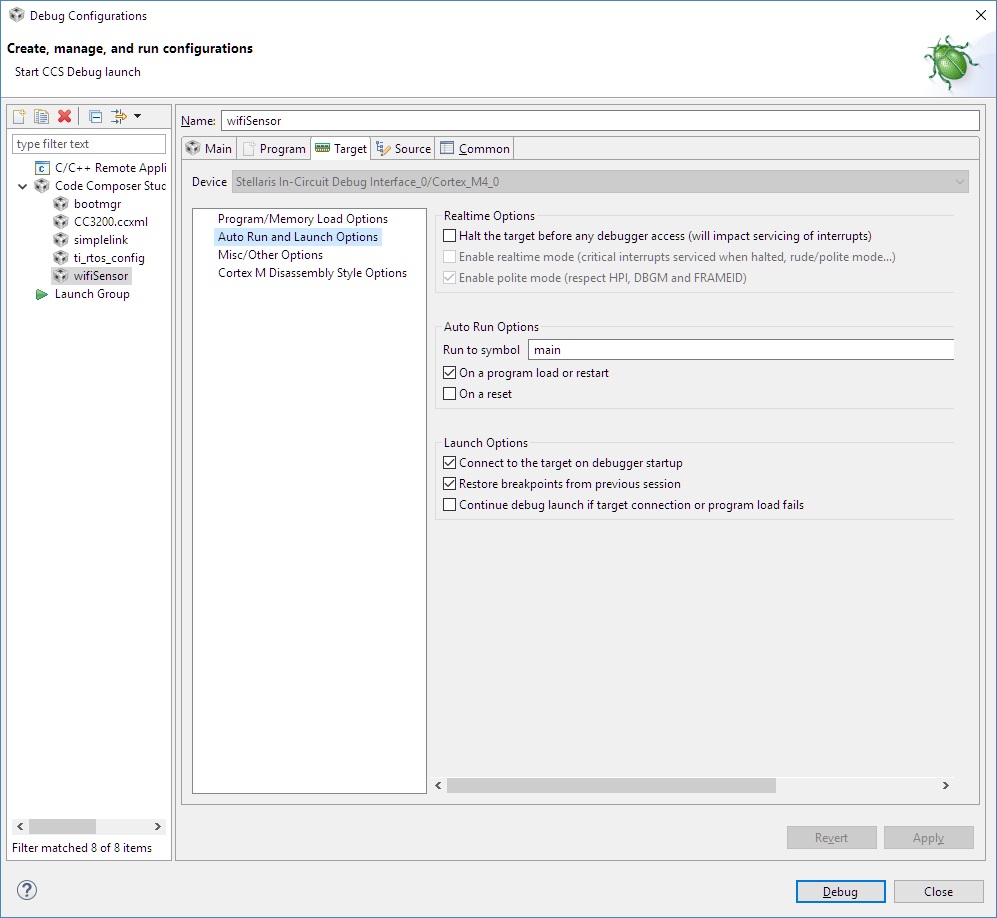Screen dimensions: 997x918
Task: Click options panel scroll left arrow
Action: [x=438, y=786]
